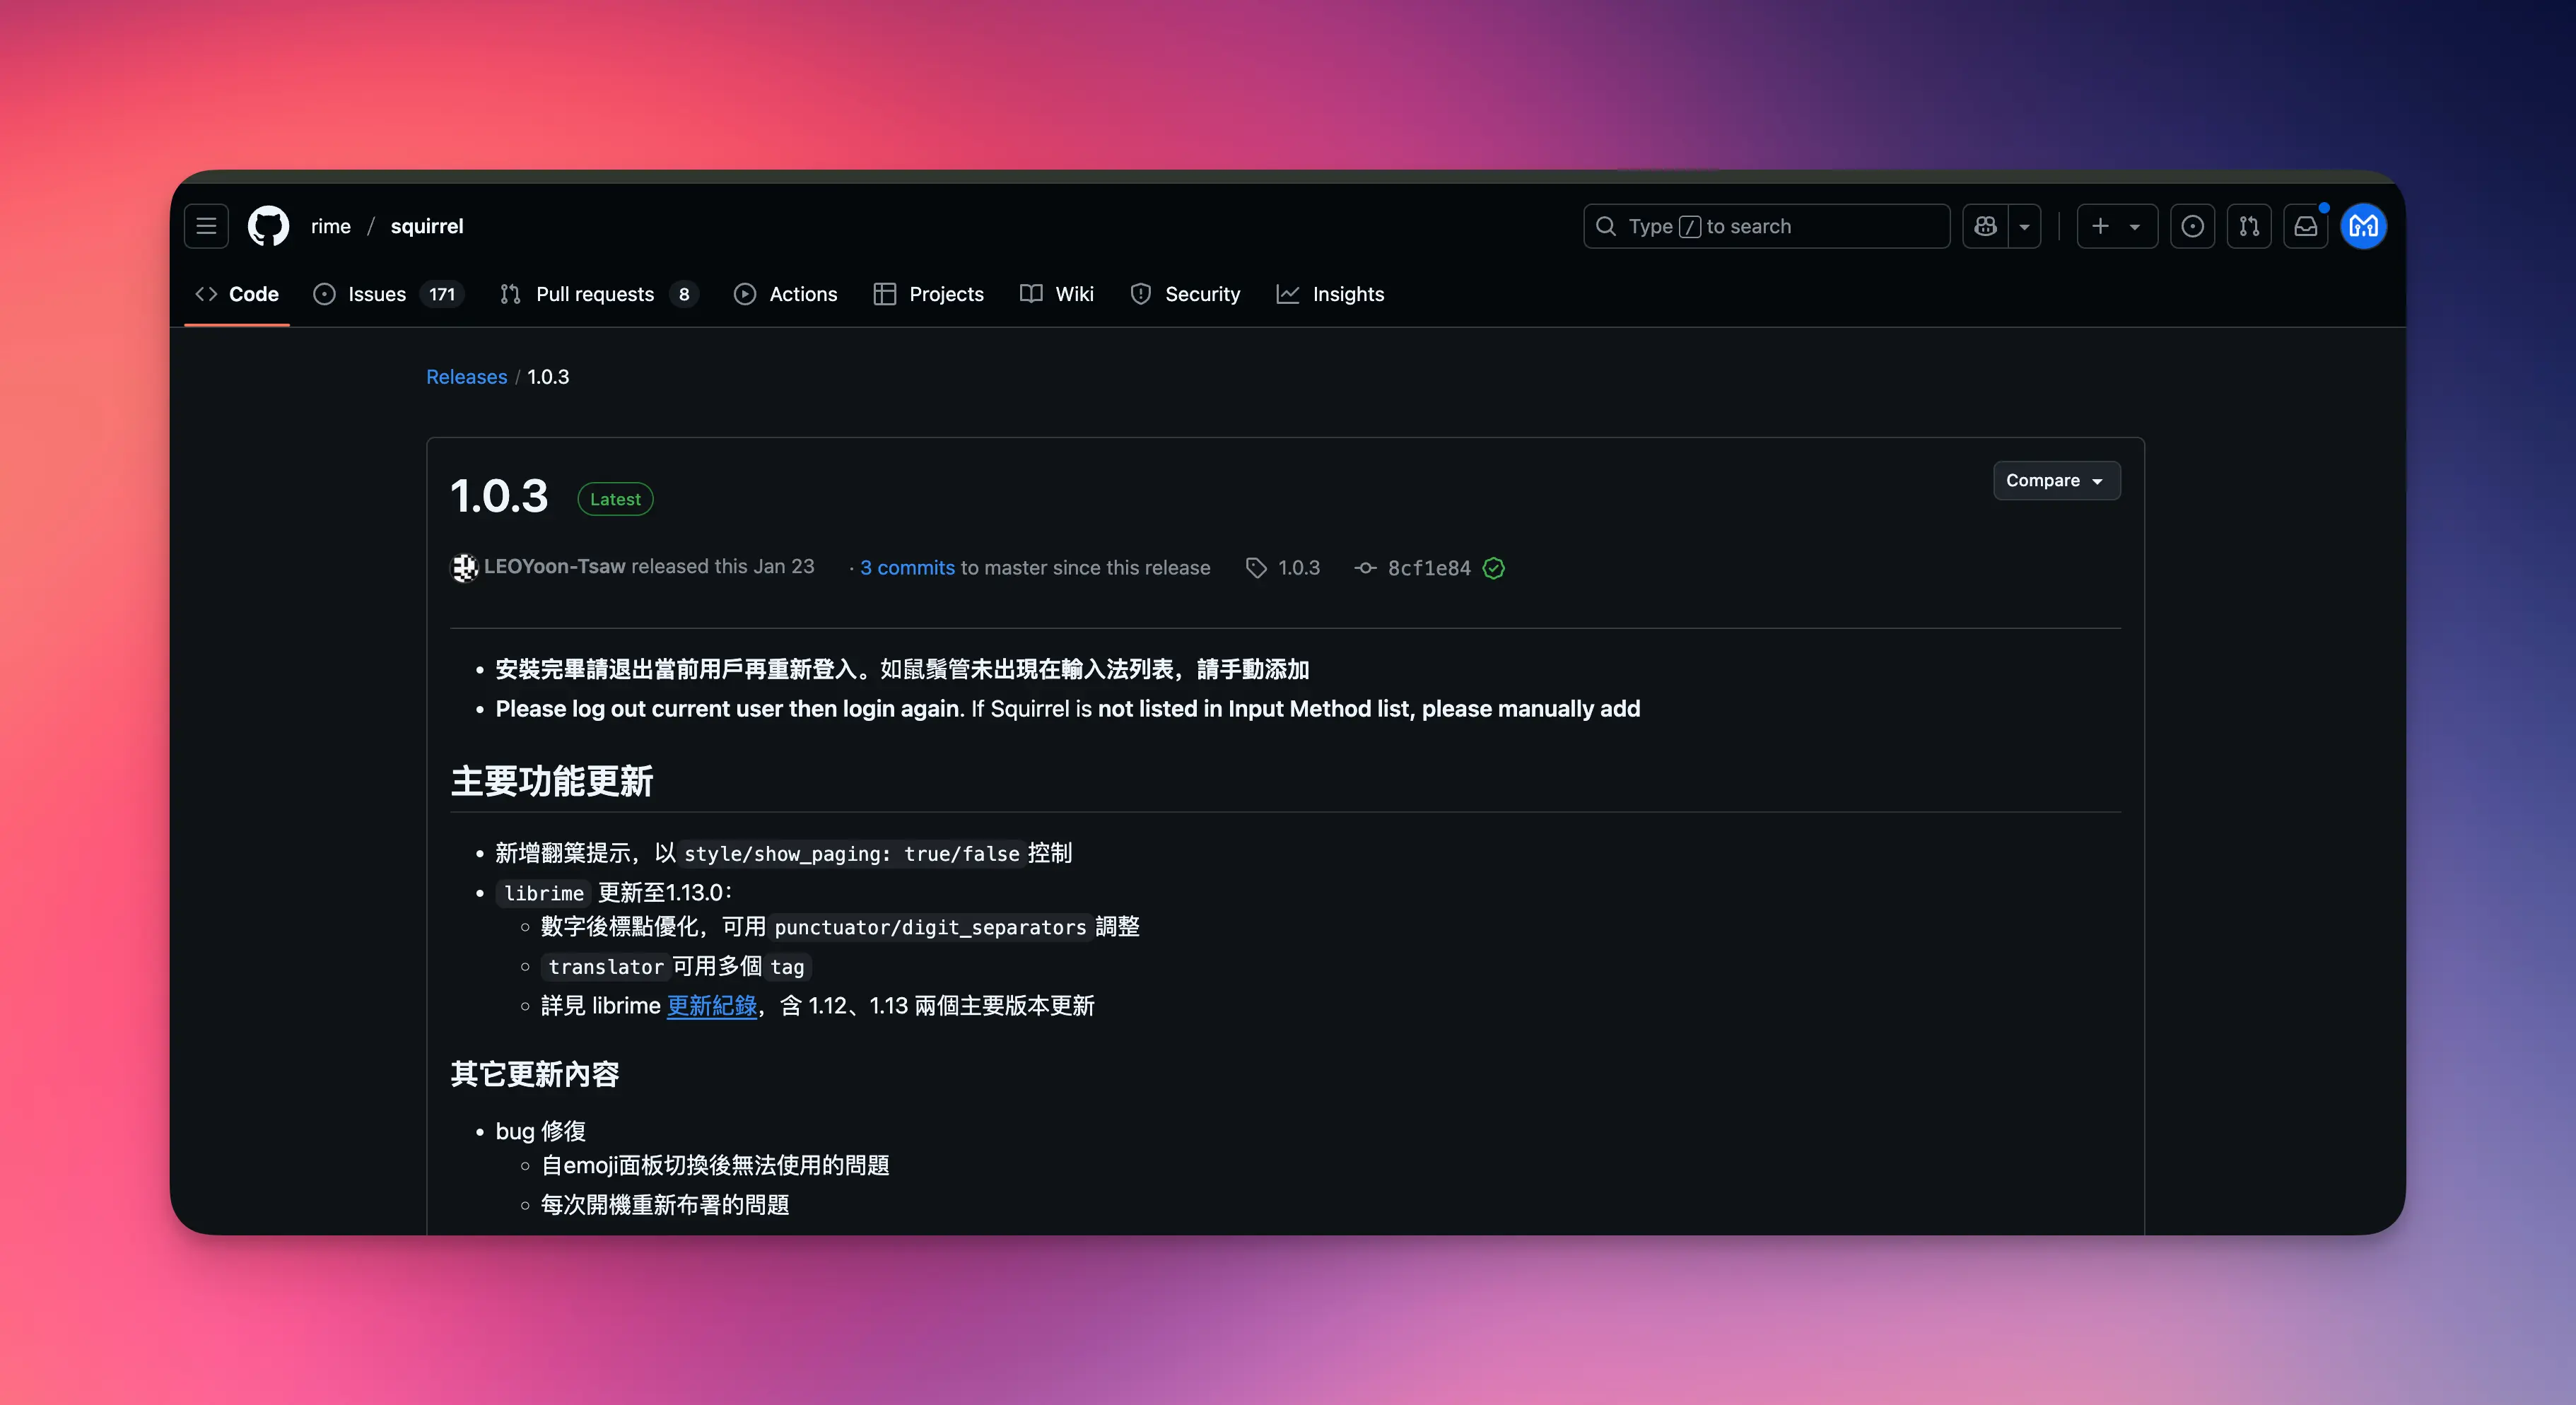Switch to the Wiki tab

pyautogui.click(x=1057, y=294)
